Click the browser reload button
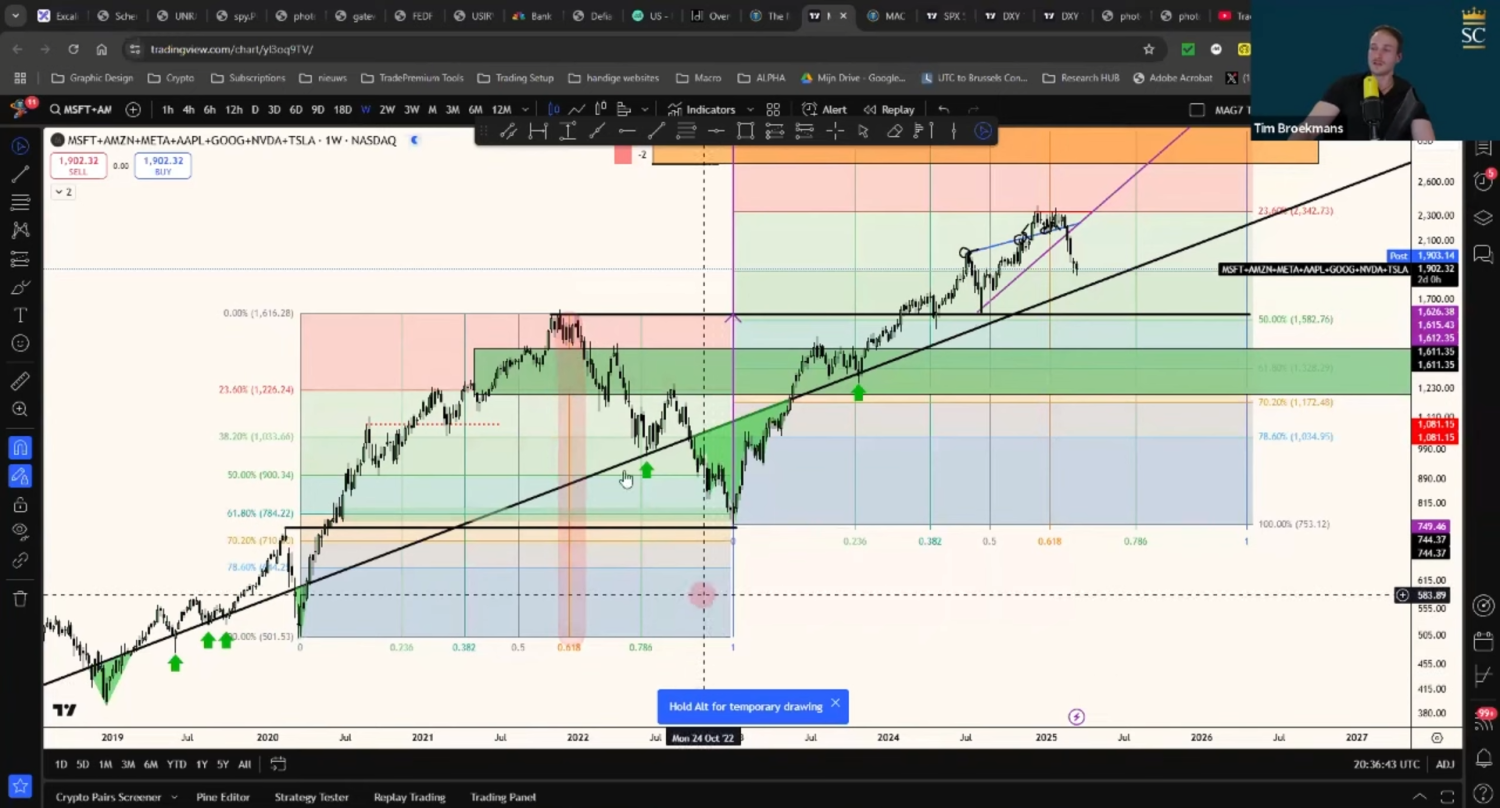 click(73, 49)
